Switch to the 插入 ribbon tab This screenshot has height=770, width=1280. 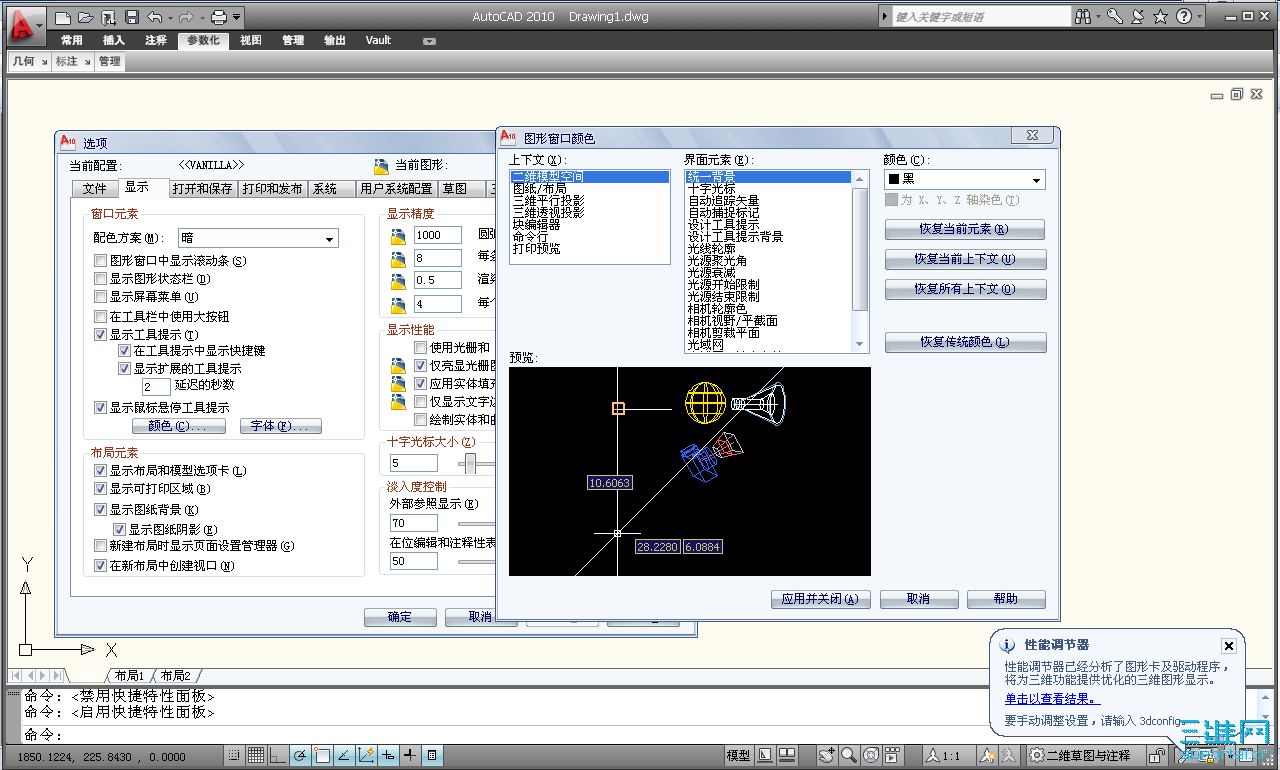114,40
